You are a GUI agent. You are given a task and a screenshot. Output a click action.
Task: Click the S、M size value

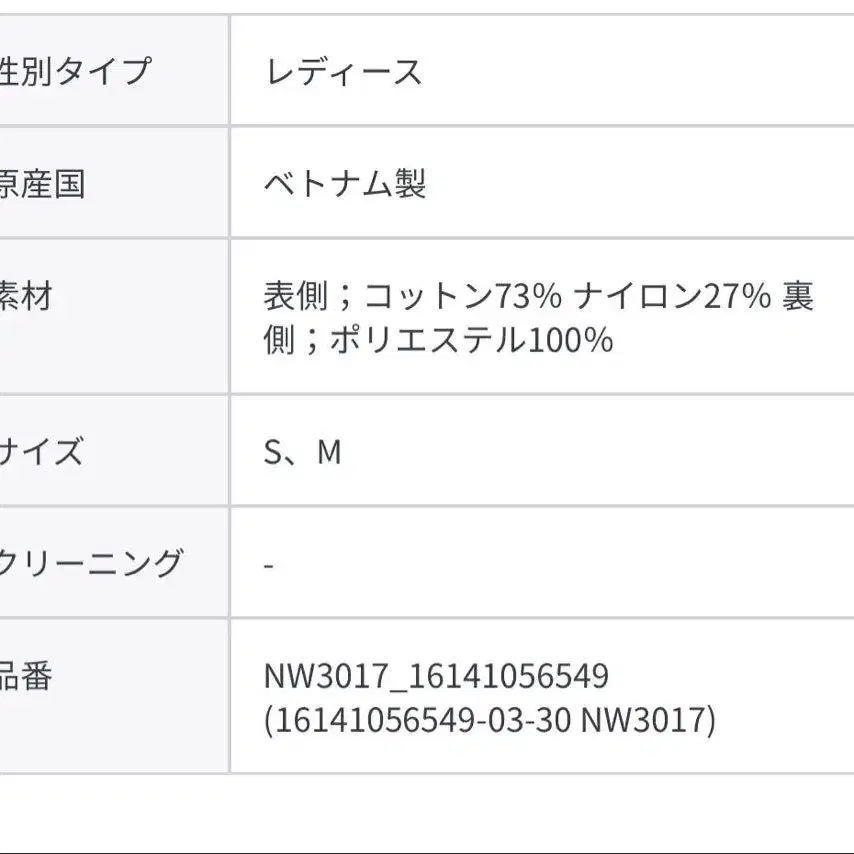pos(303,452)
